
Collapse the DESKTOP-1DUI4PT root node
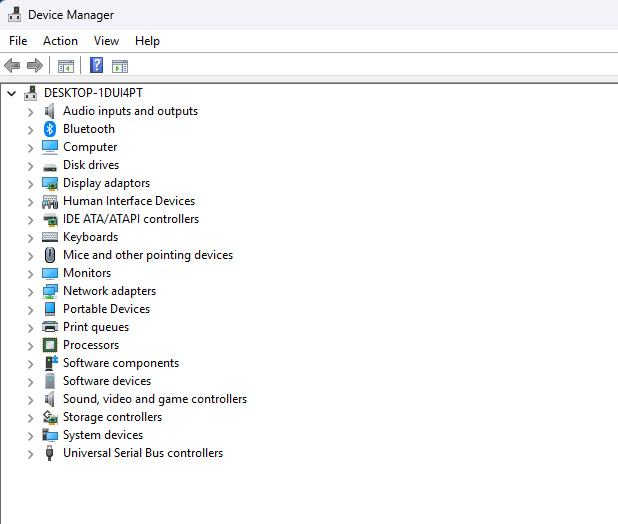pos(11,93)
